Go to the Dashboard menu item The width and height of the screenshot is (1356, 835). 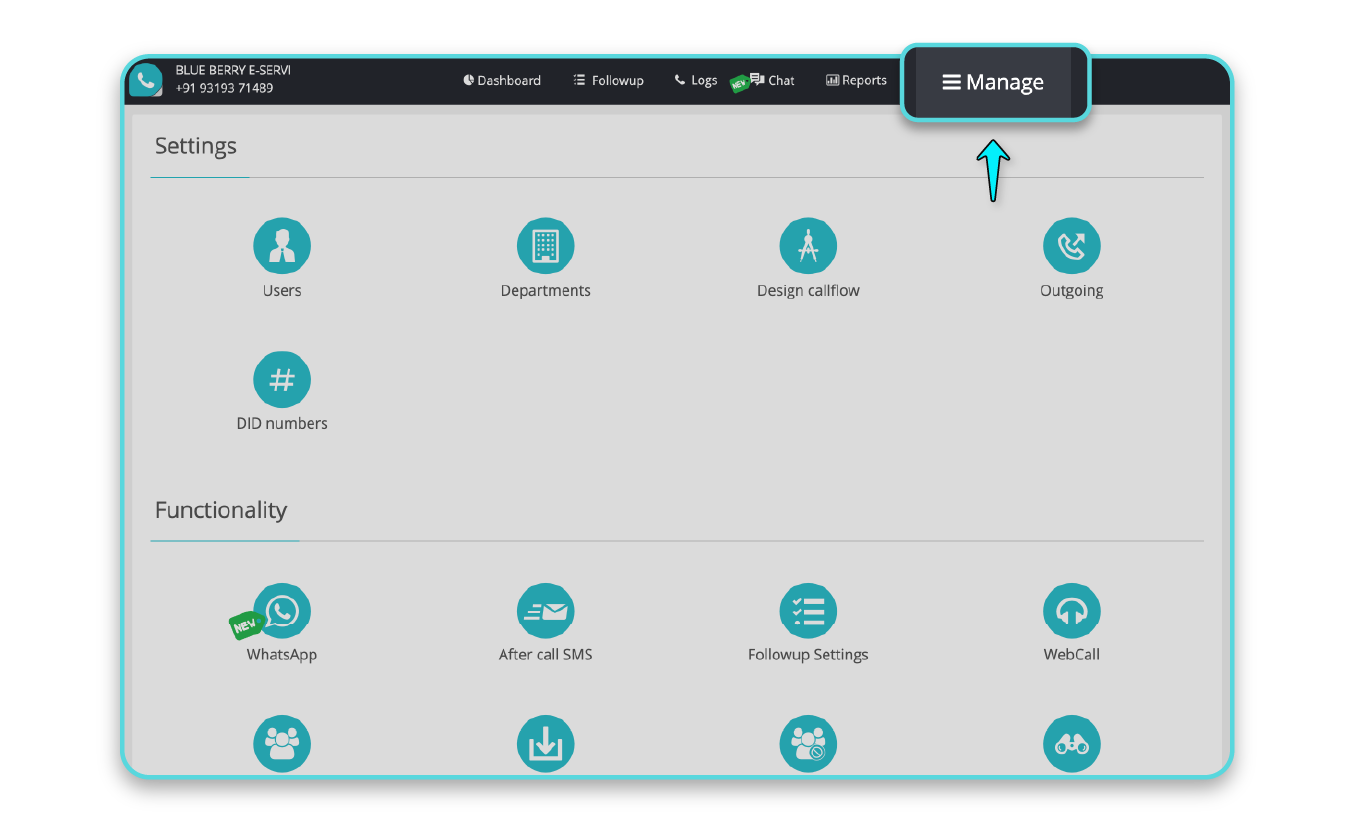click(502, 80)
